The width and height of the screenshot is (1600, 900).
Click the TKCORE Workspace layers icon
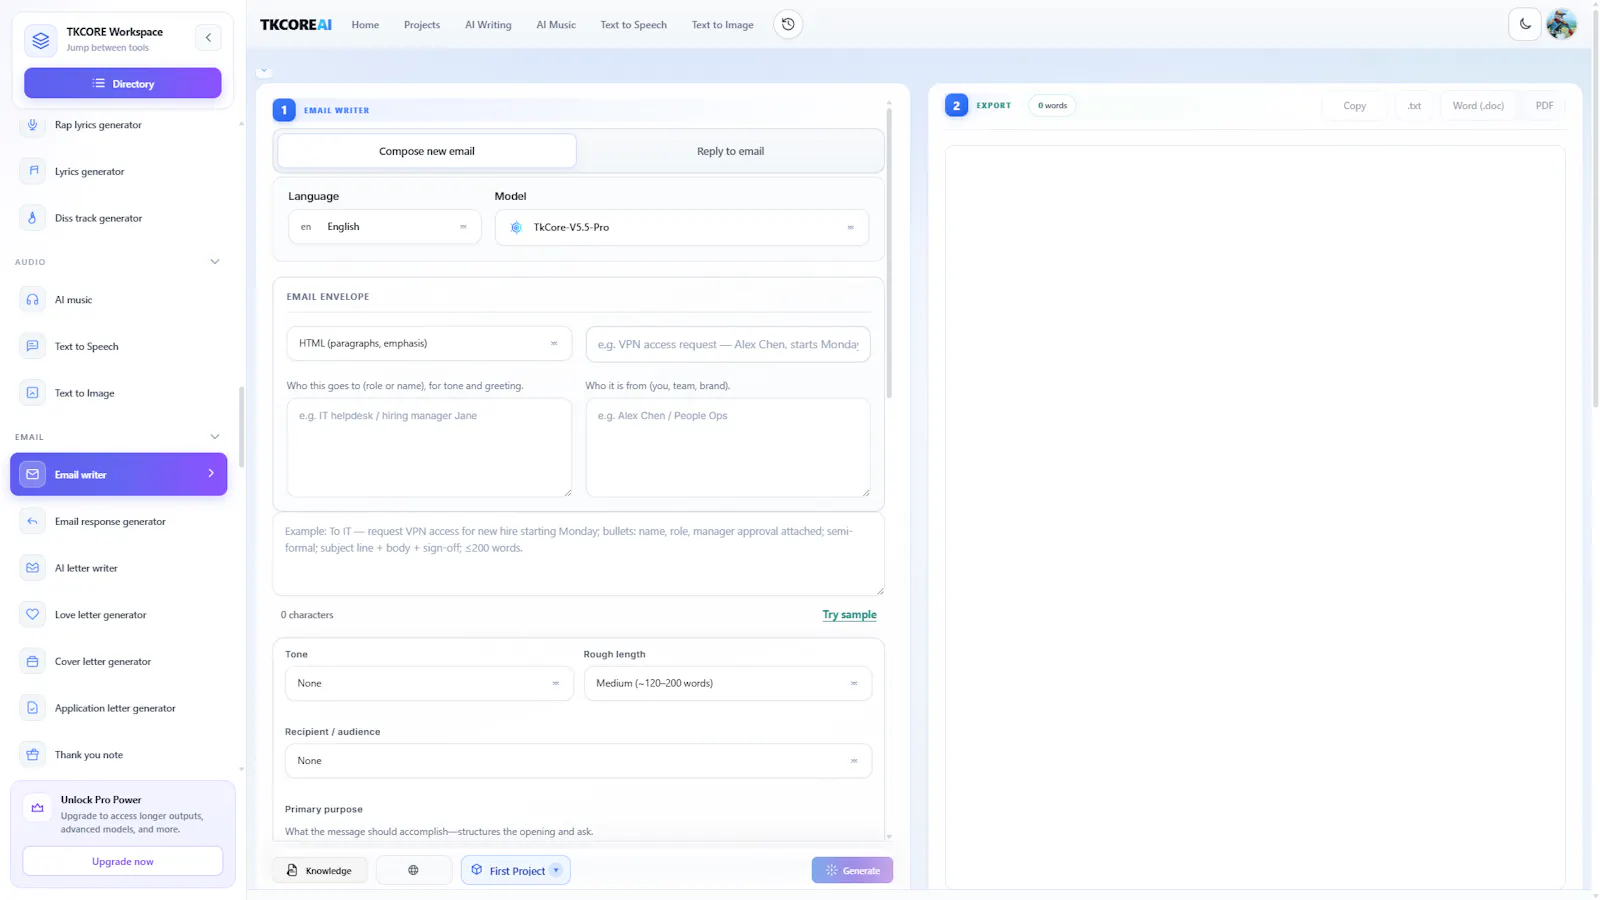click(41, 40)
